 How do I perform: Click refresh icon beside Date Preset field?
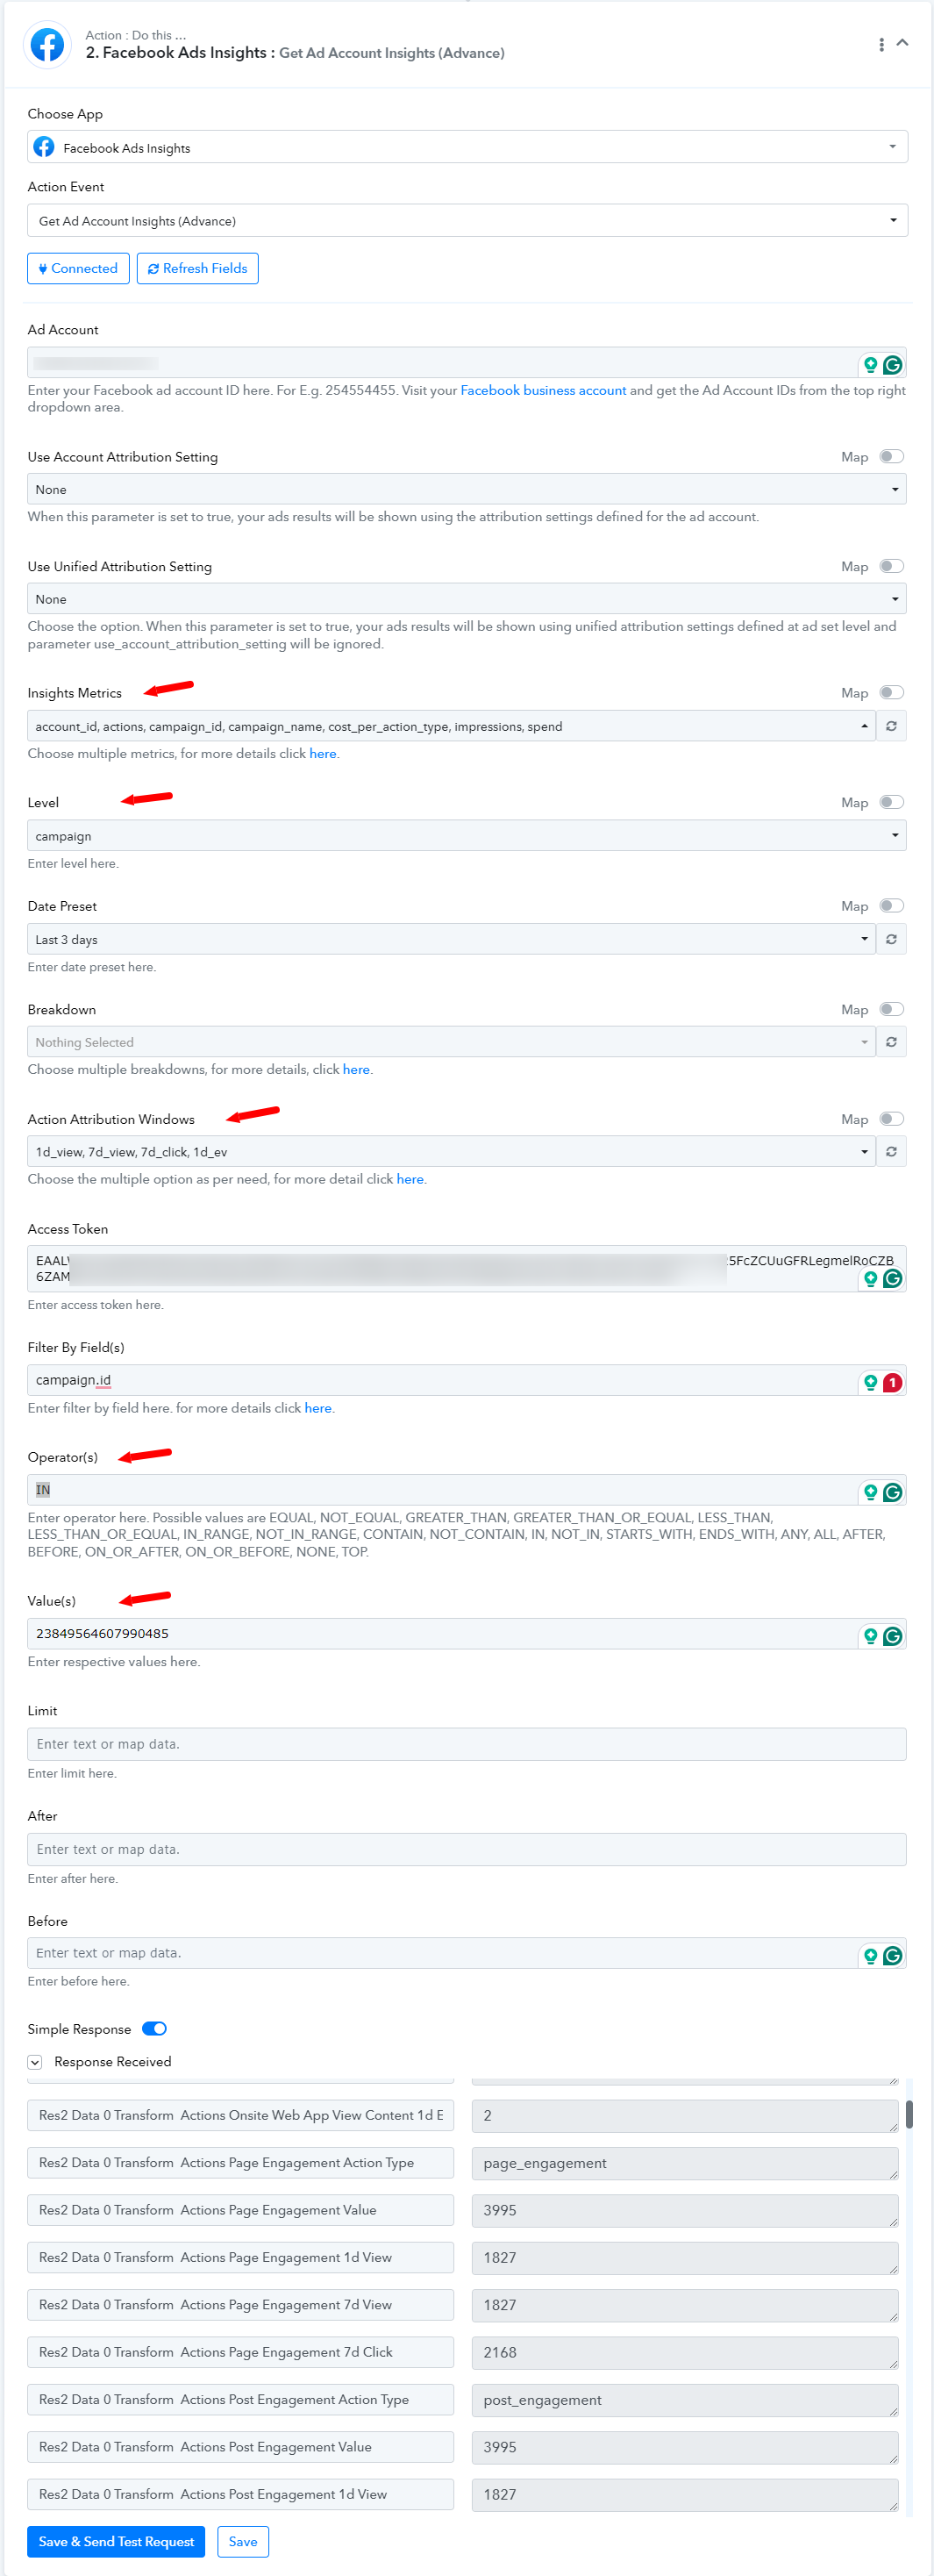[891, 939]
